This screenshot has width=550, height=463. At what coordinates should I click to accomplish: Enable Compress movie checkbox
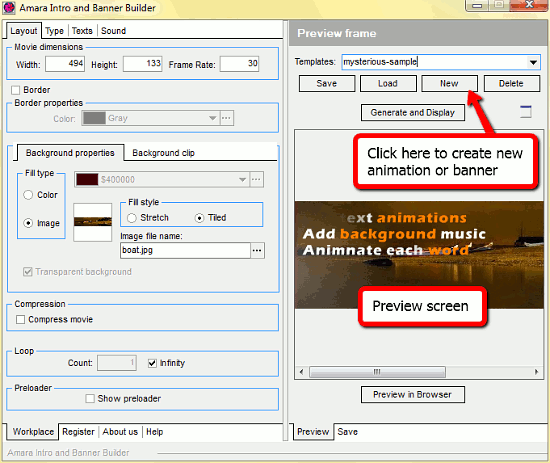[x=20, y=320]
